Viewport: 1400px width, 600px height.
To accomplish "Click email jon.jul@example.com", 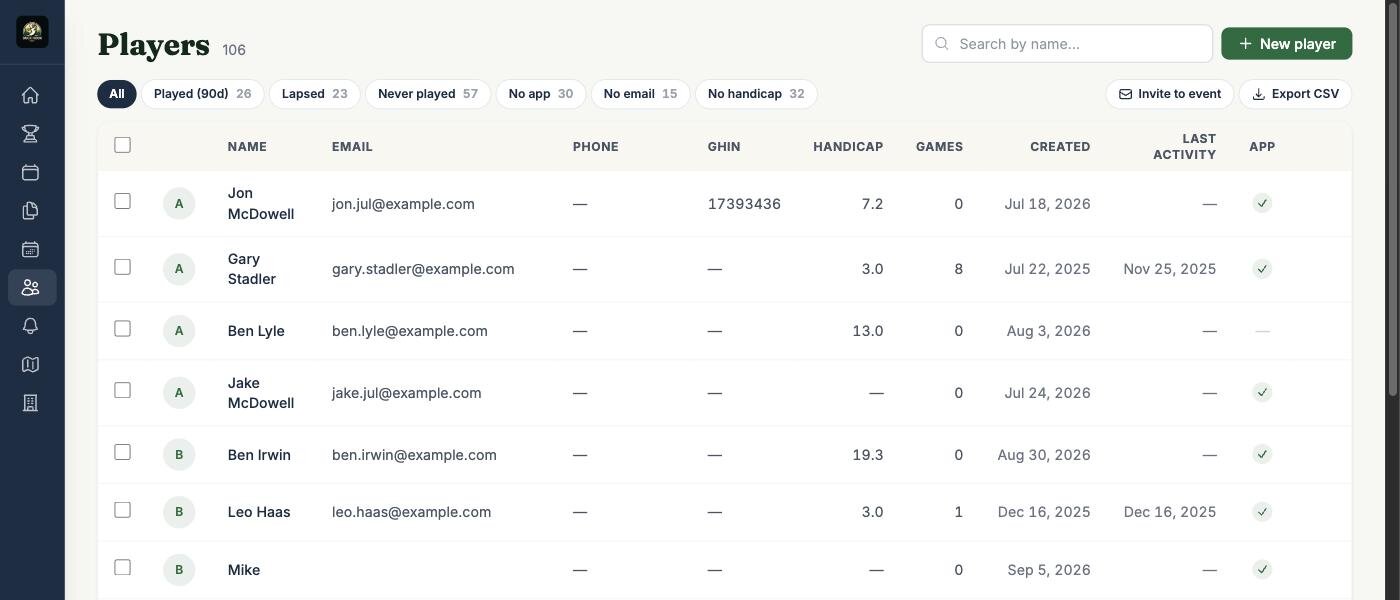I will coord(403,204).
